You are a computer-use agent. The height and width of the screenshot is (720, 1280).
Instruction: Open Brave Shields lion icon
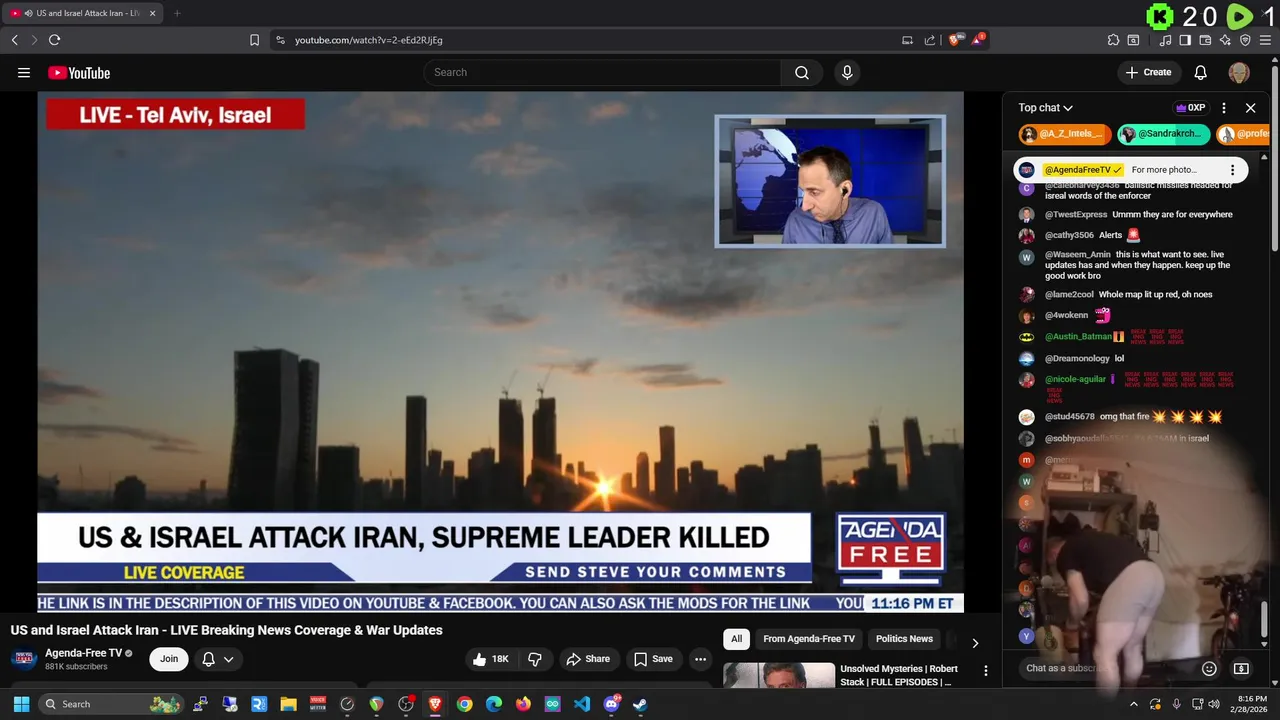pyautogui.click(x=955, y=40)
